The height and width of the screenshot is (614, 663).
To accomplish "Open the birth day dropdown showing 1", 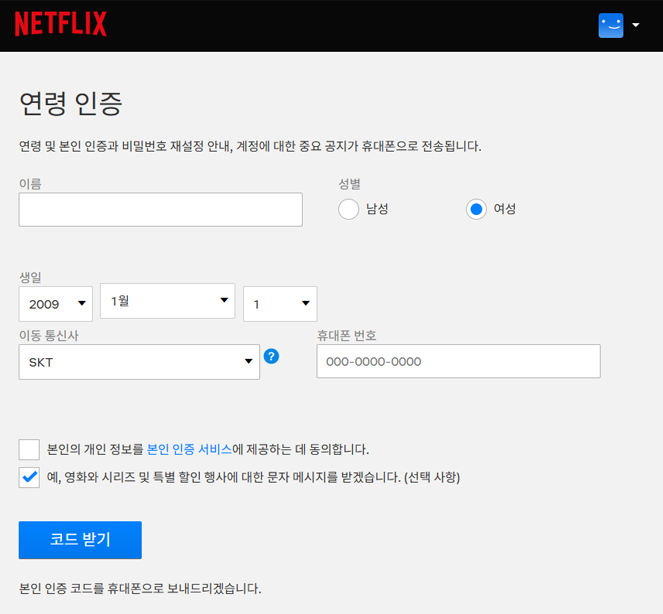I will pos(280,304).
